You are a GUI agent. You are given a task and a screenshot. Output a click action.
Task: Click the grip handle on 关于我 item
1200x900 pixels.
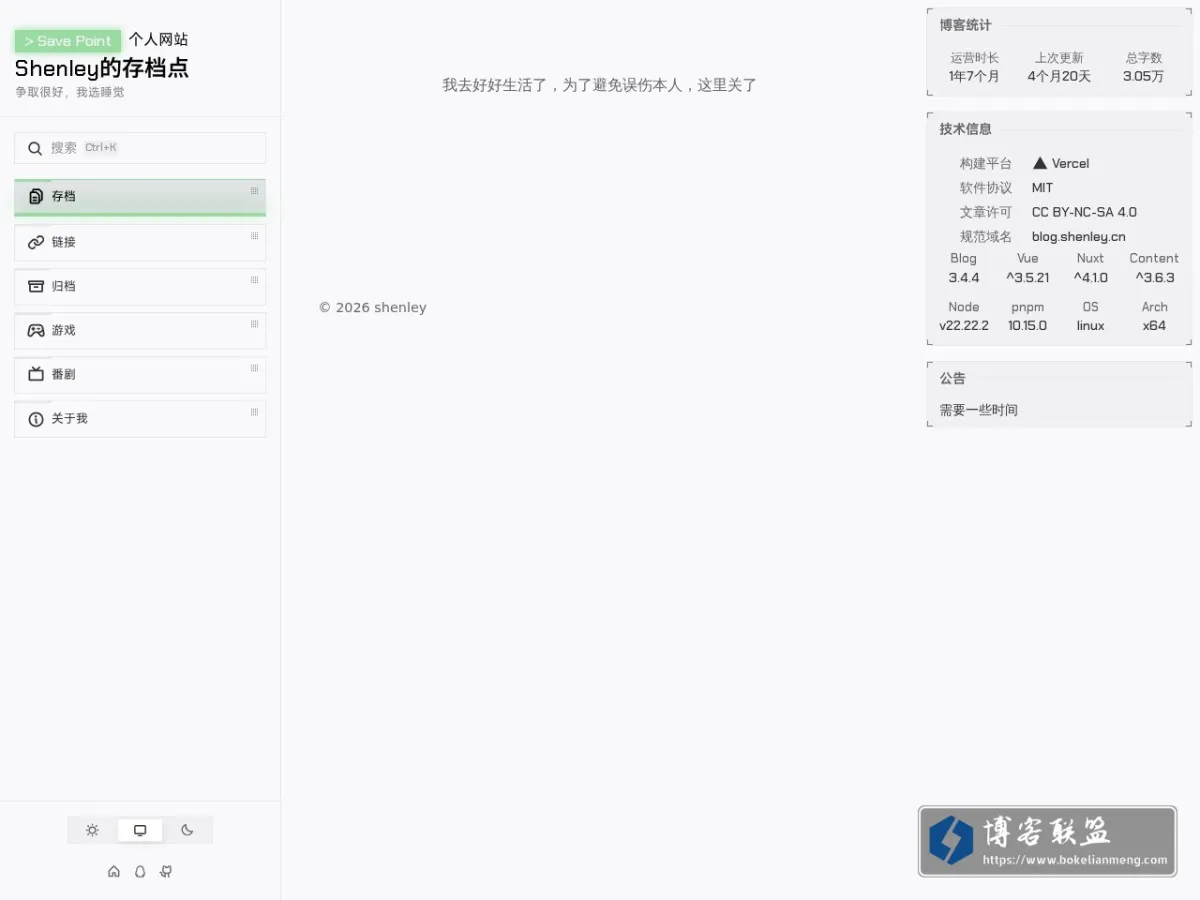click(254, 412)
